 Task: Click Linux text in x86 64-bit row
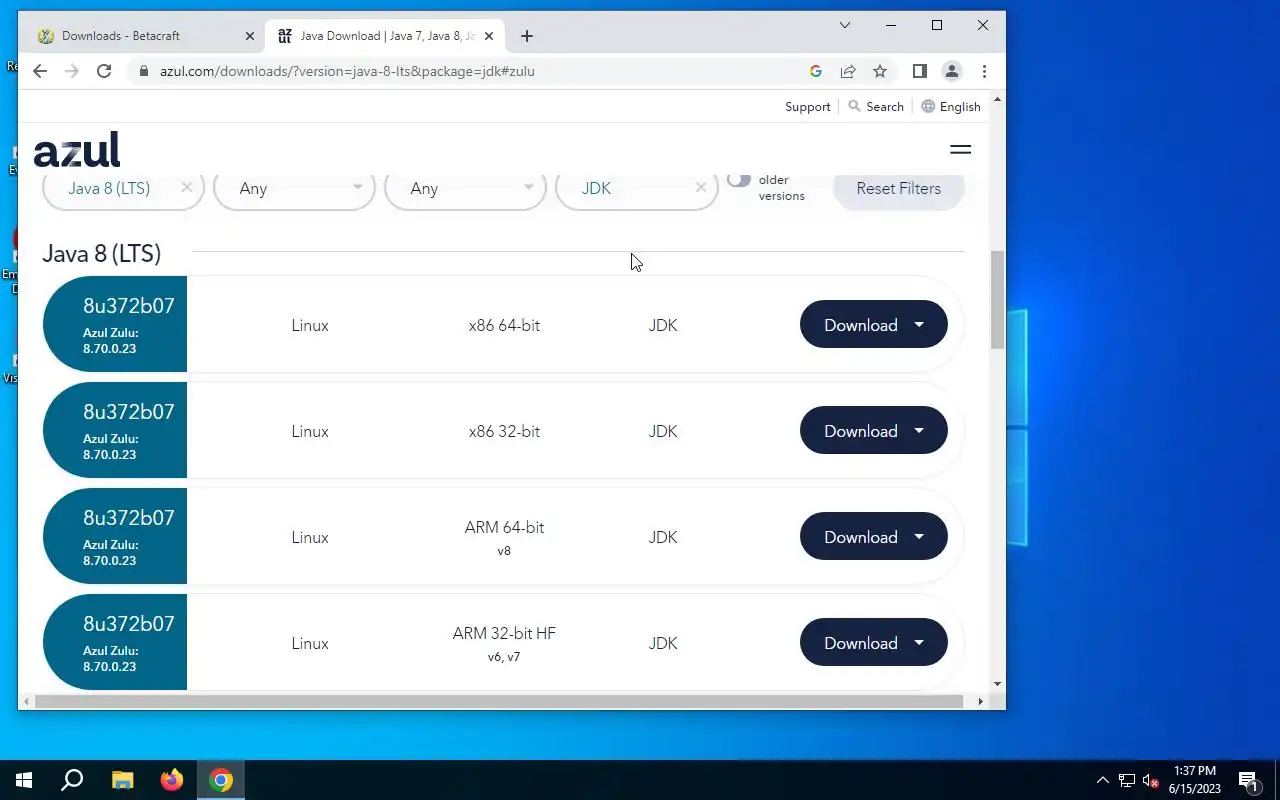pyautogui.click(x=310, y=325)
